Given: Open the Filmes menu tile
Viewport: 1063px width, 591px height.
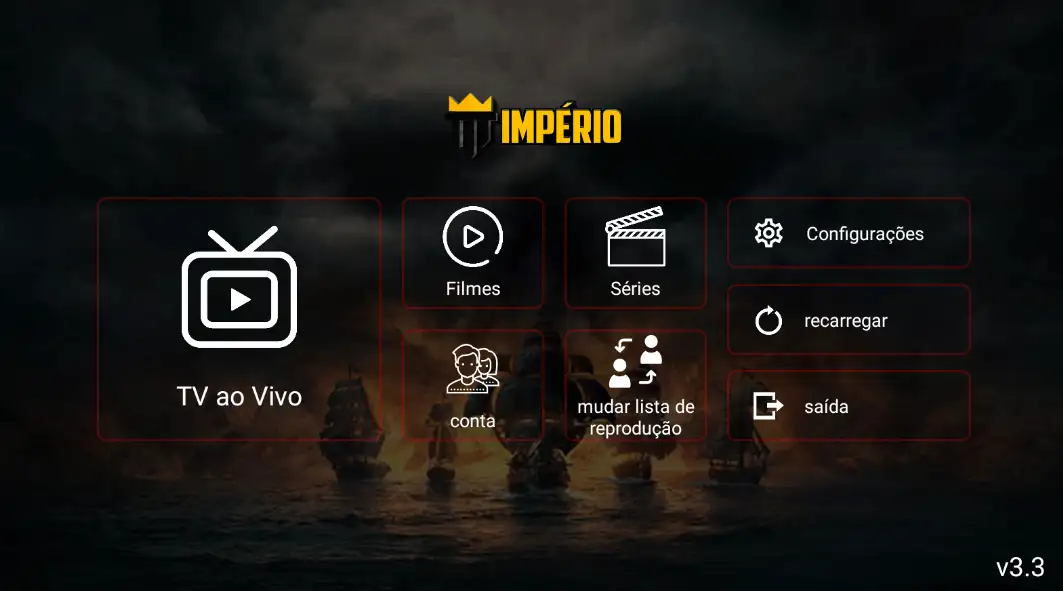Looking at the screenshot, I should tap(473, 253).
